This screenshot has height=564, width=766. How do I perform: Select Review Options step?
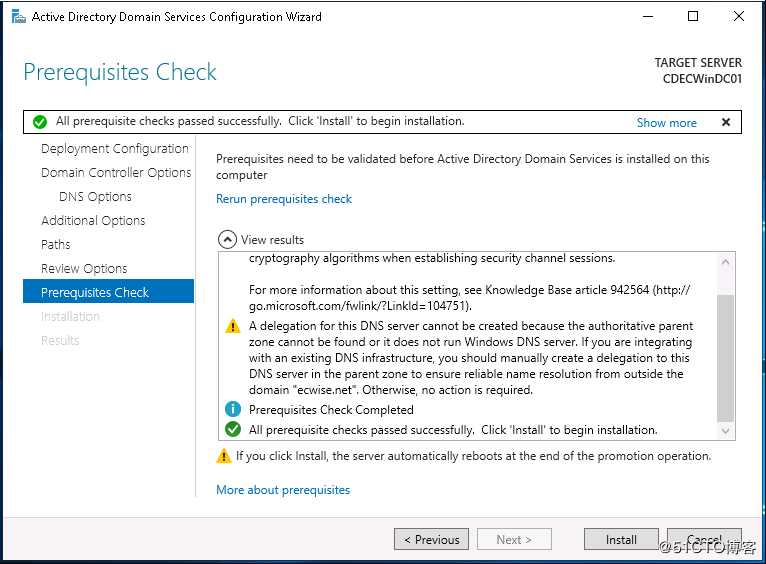(84, 268)
